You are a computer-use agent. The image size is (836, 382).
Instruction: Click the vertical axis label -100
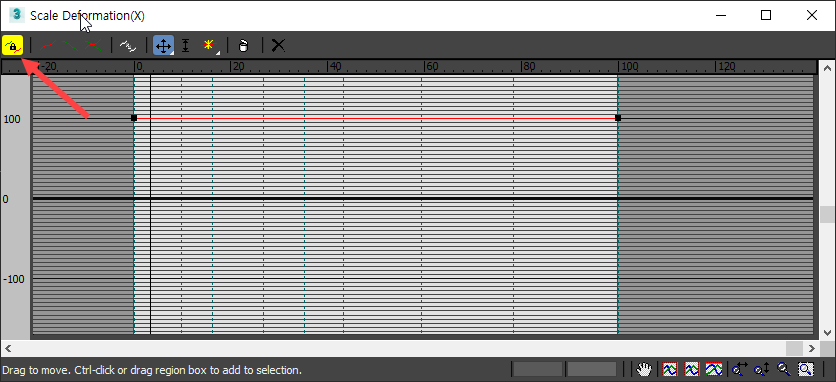[x=13, y=280]
